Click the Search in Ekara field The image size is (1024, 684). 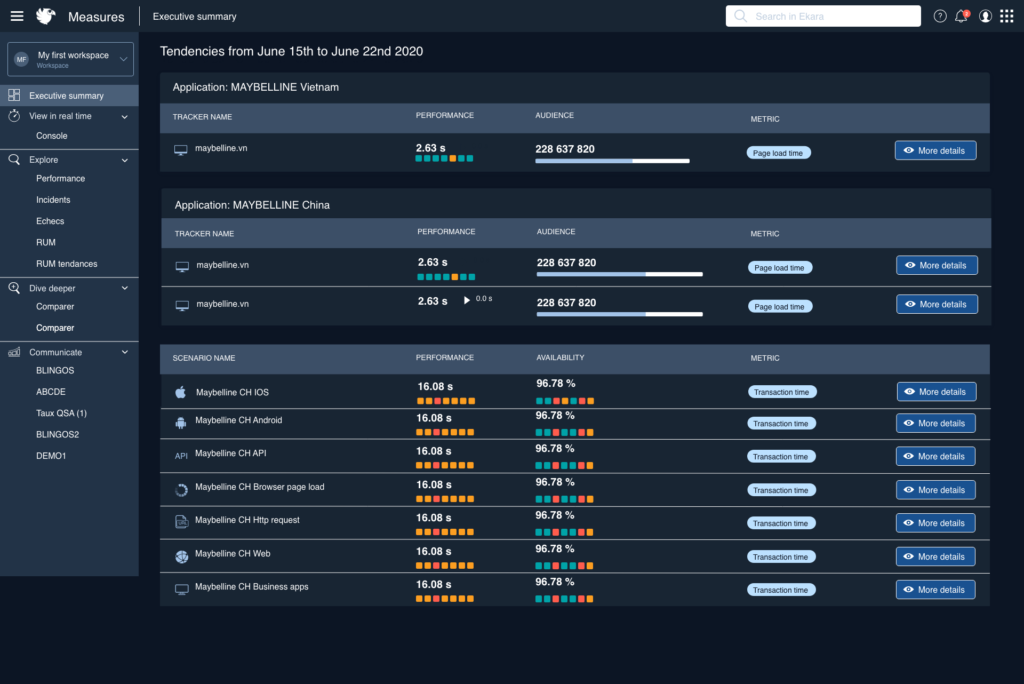click(x=823, y=16)
